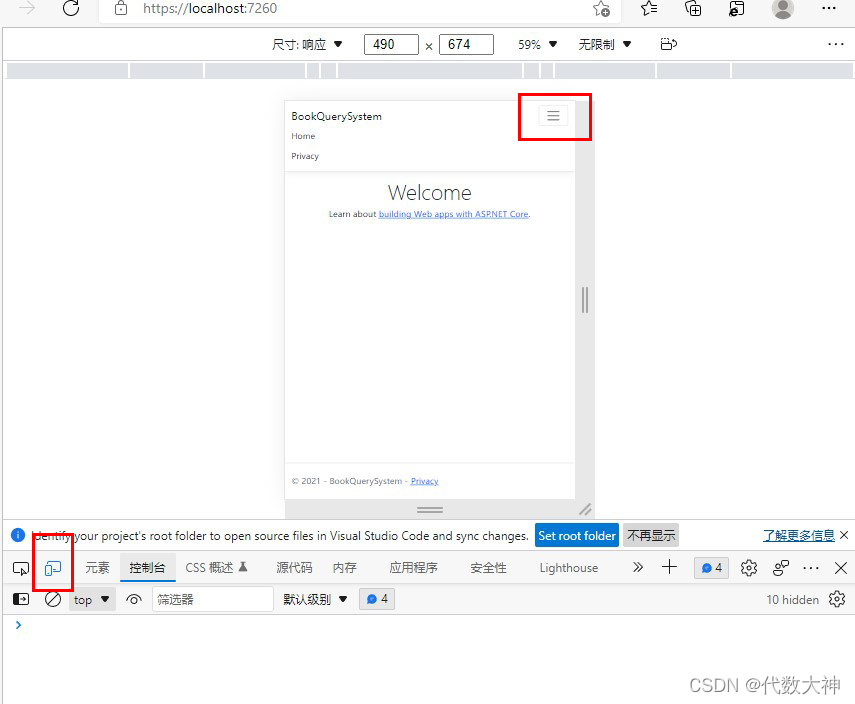Open the Memory tab
The height and width of the screenshot is (704, 855).
click(x=344, y=568)
